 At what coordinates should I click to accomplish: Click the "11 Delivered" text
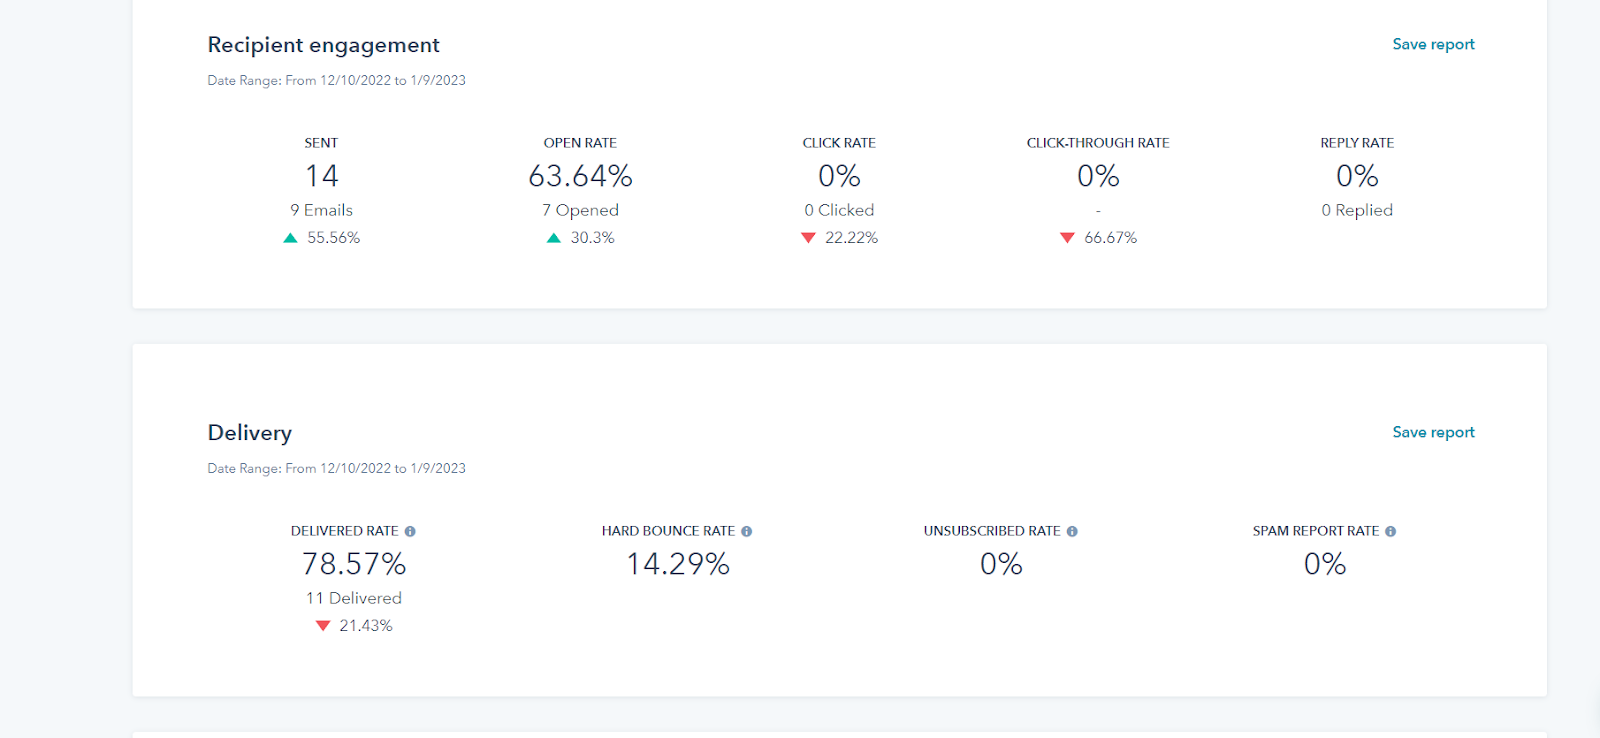coord(353,598)
